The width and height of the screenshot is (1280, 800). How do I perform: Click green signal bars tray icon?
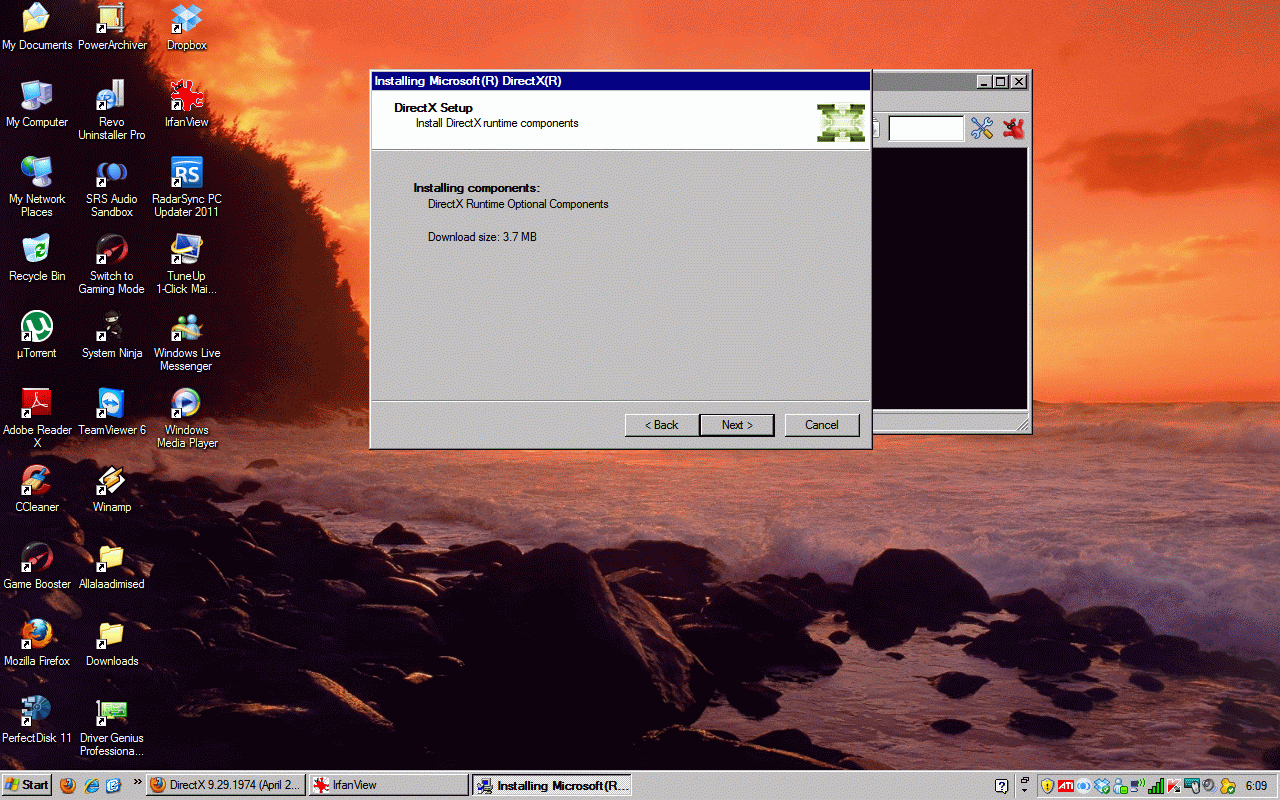1156,786
